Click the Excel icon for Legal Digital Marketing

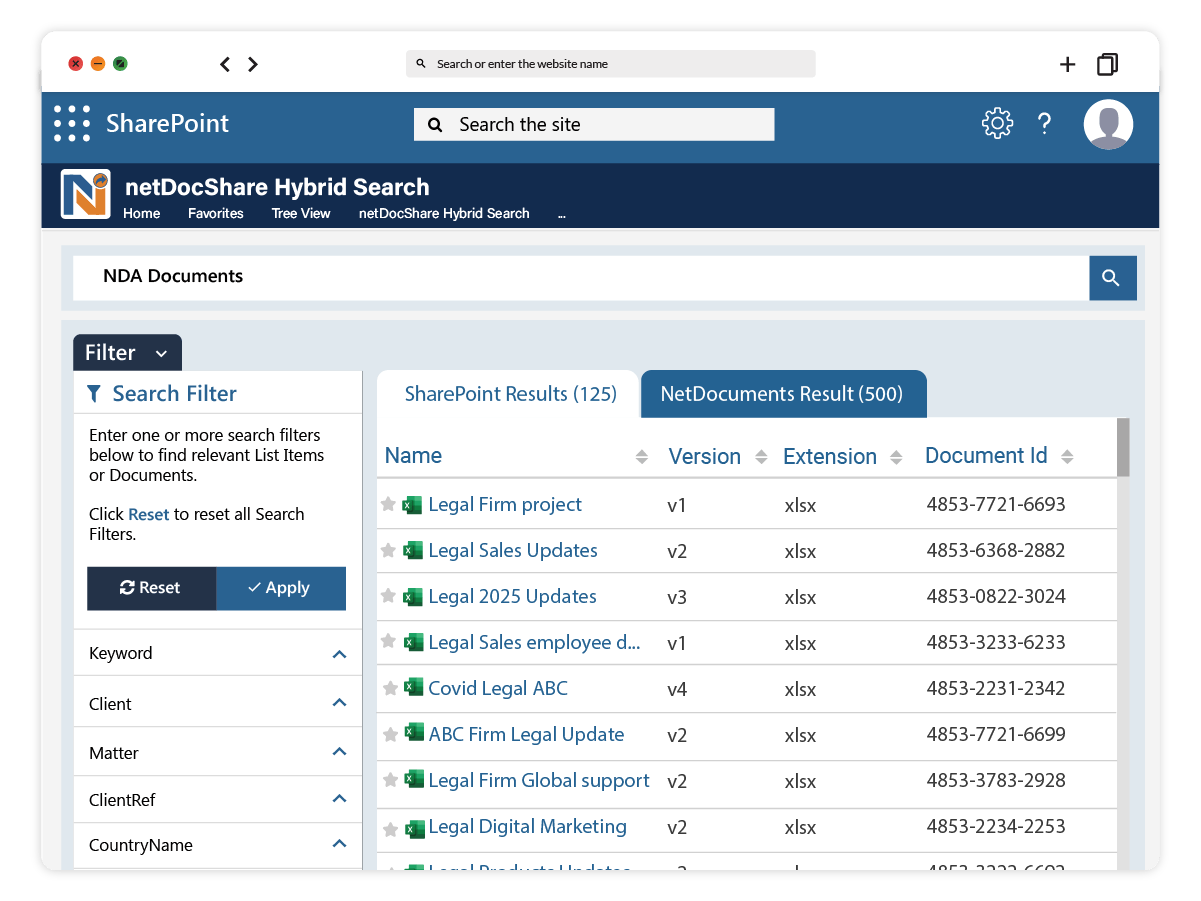413,827
